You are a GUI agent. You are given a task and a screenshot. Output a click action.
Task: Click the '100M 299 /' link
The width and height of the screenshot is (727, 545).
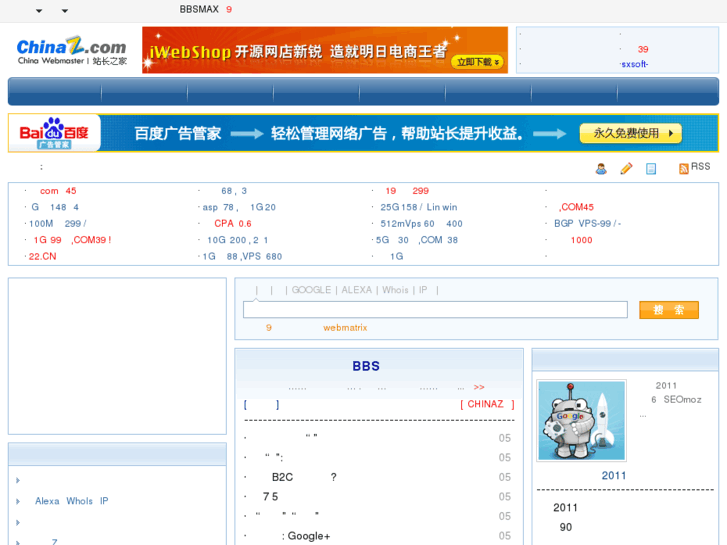coord(57,224)
